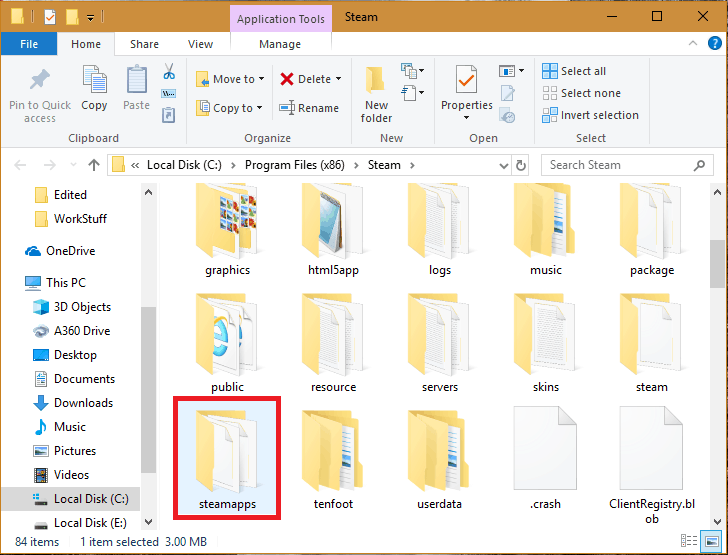Screen dimensions: 728x555
Task: Click the Edit file icon
Action: pos(507,93)
